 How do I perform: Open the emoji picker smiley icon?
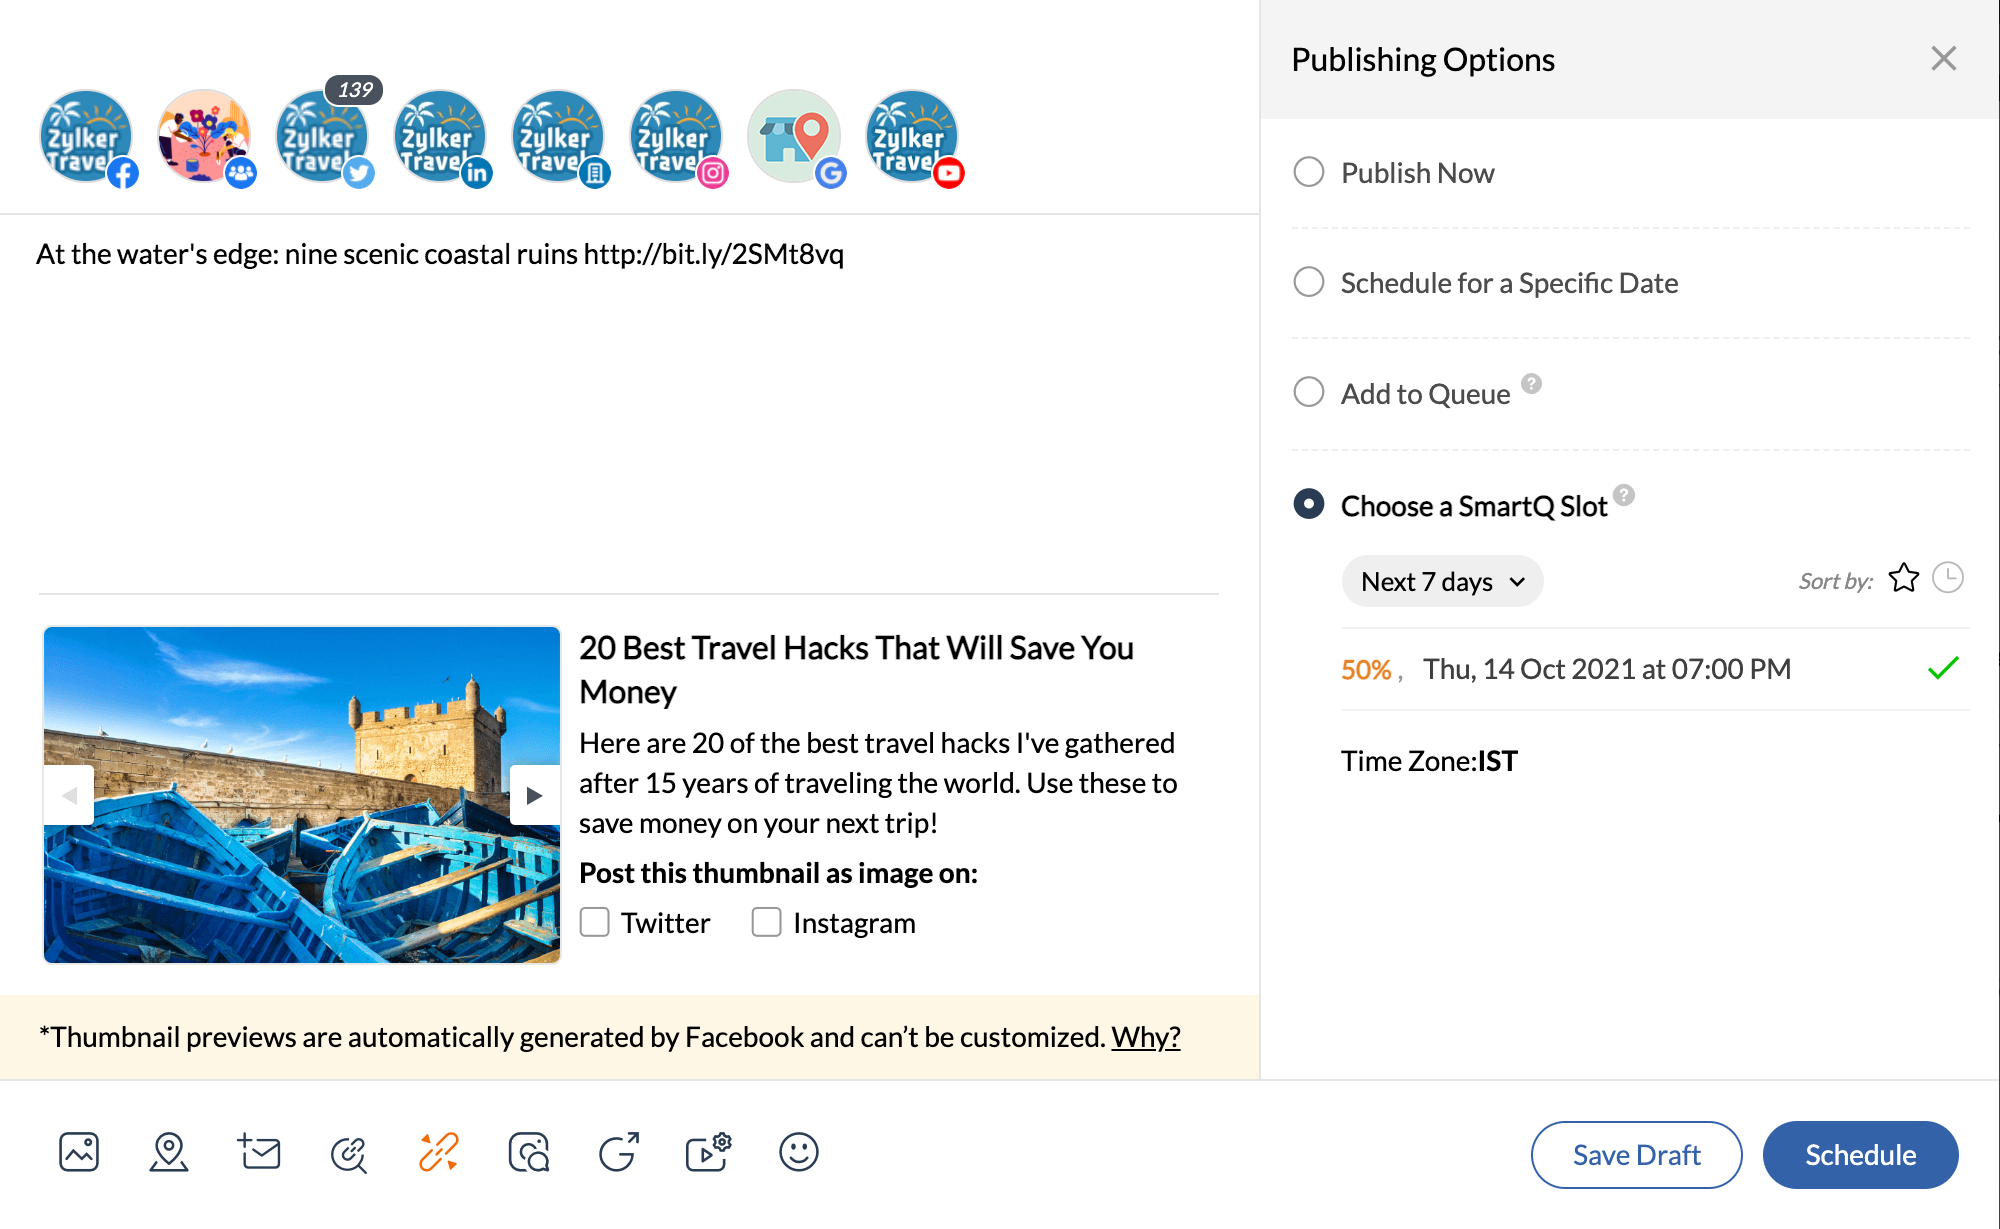pyautogui.click(x=798, y=1152)
